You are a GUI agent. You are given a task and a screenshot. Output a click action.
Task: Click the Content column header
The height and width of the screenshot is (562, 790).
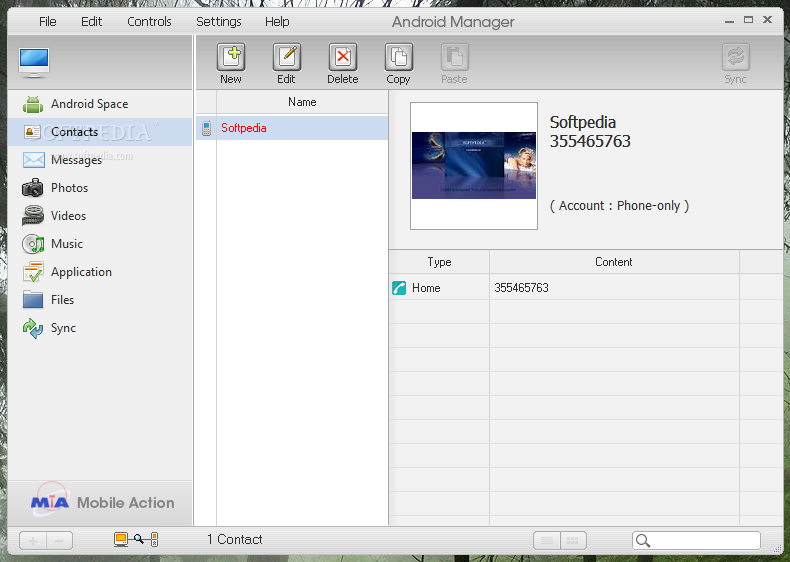click(x=614, y=262)
